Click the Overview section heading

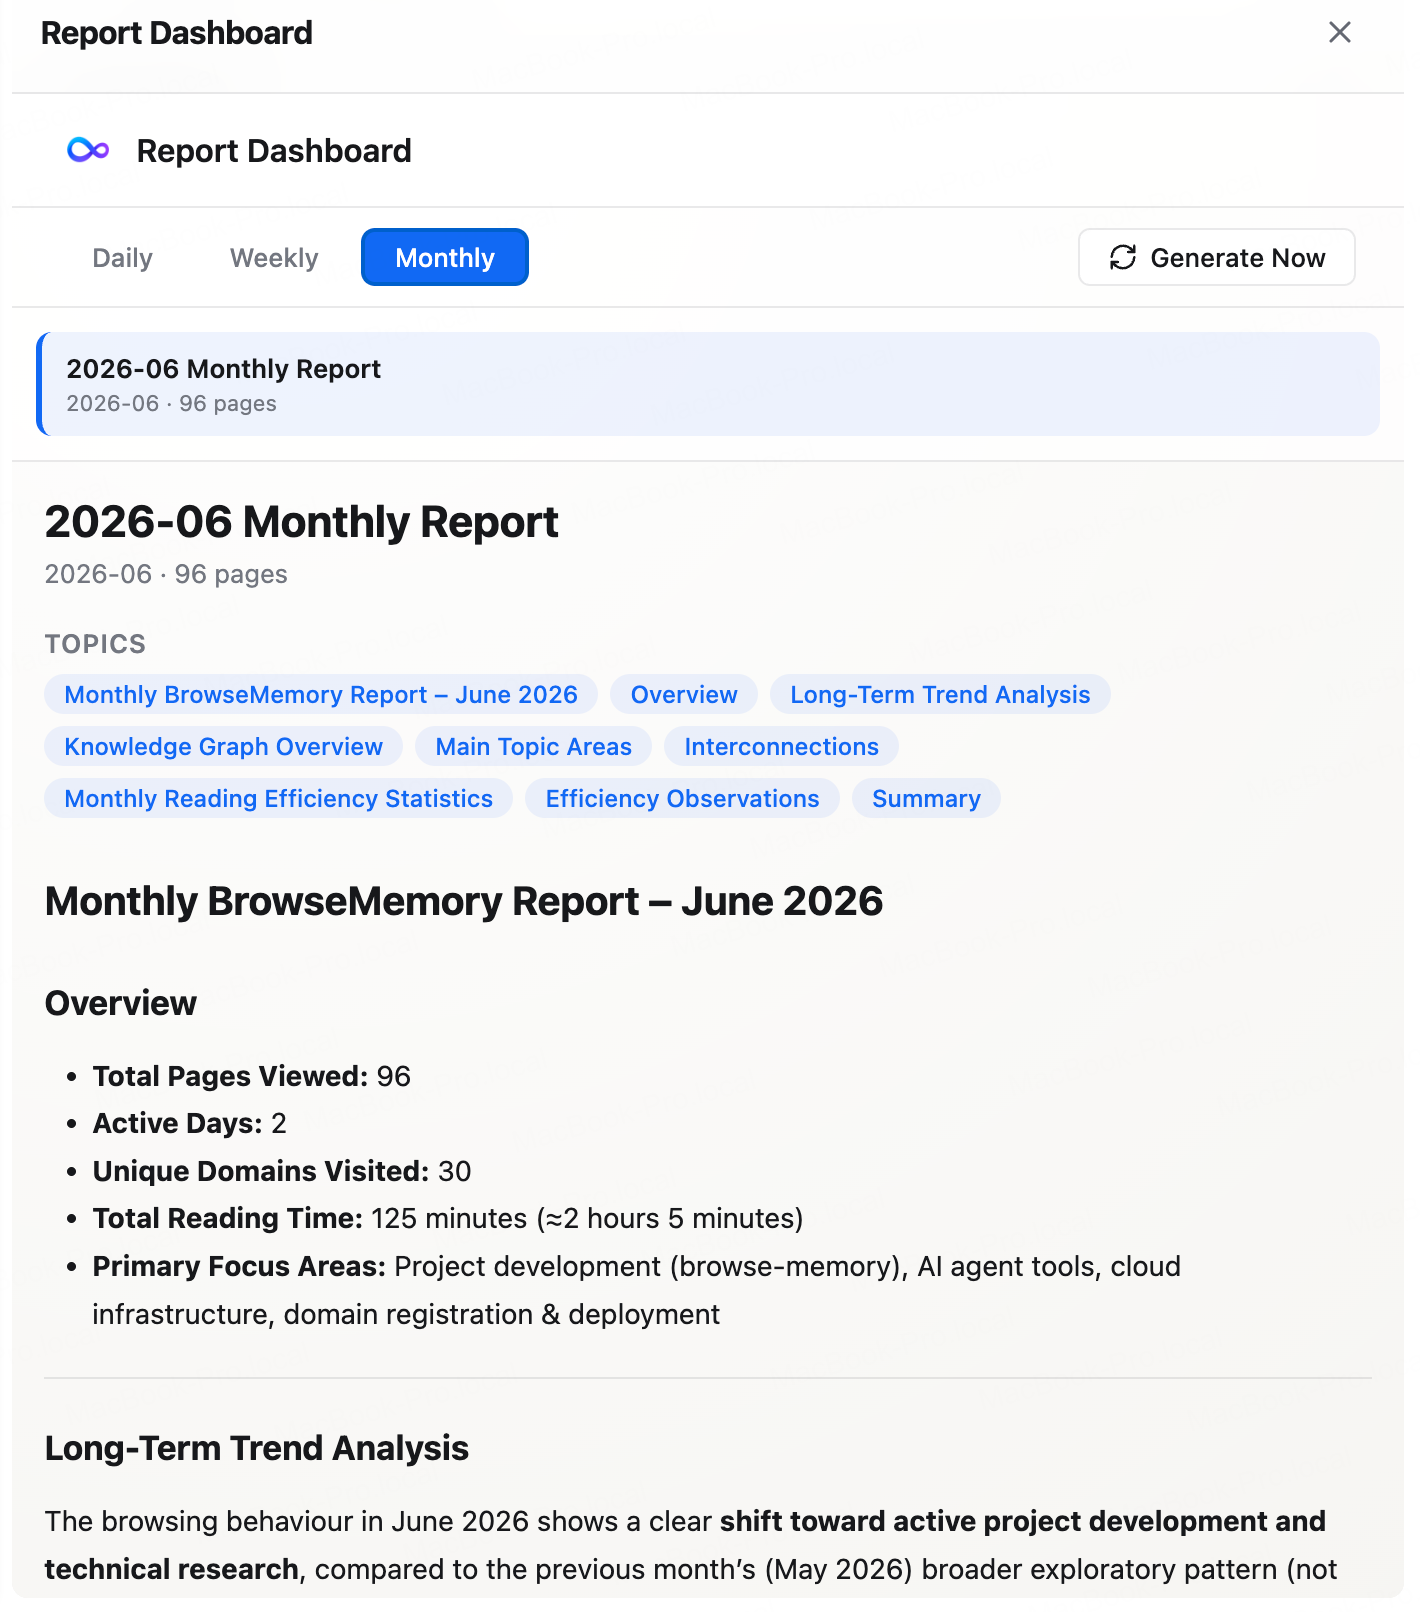tap(121, 1003)
